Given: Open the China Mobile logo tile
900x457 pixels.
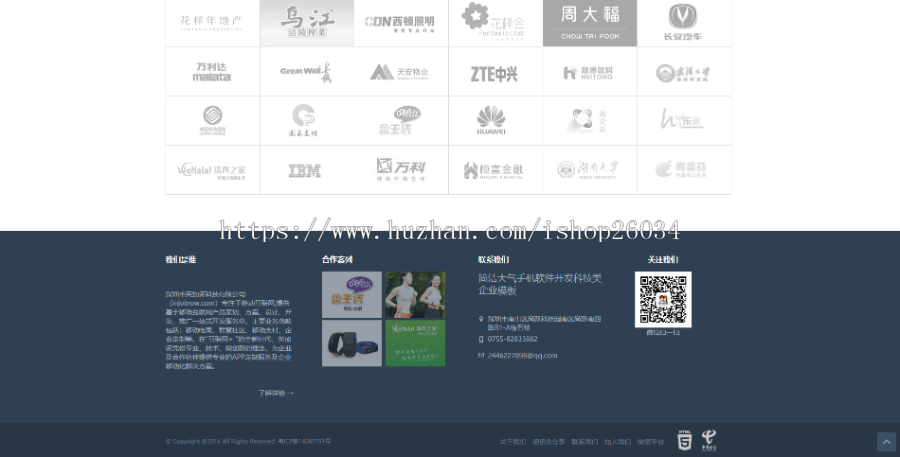Looking at the screenshot, I should pyautogui.click(x=212, y=121).
